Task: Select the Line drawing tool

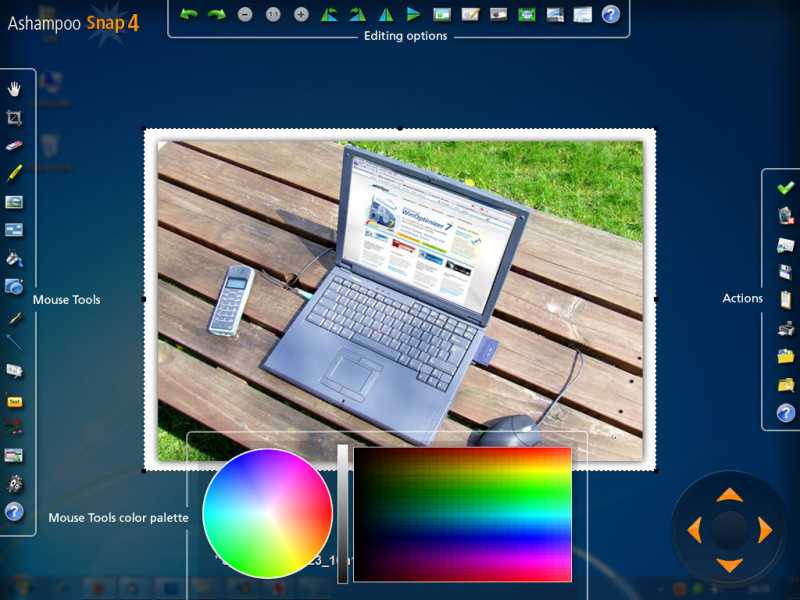Action: (x=14, y=341)
